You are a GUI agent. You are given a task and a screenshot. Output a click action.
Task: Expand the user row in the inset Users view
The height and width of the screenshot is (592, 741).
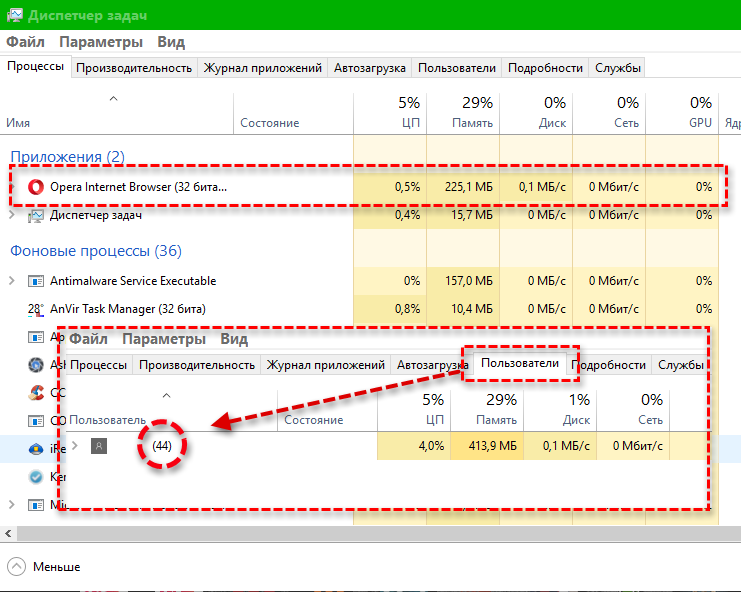(75, 445)
